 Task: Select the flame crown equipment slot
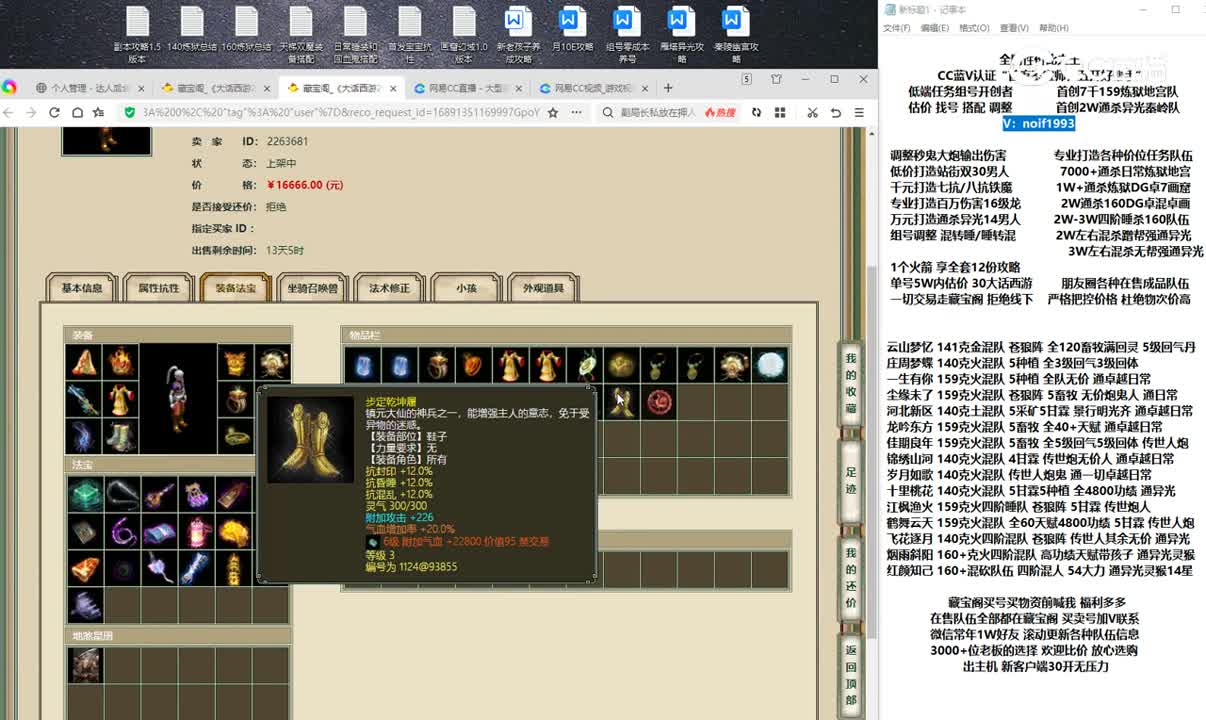tap(120, 362)
